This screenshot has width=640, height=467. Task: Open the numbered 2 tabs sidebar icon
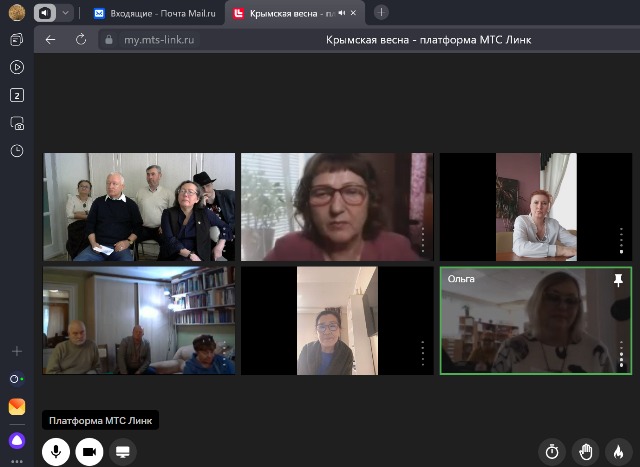coord(17,96)
